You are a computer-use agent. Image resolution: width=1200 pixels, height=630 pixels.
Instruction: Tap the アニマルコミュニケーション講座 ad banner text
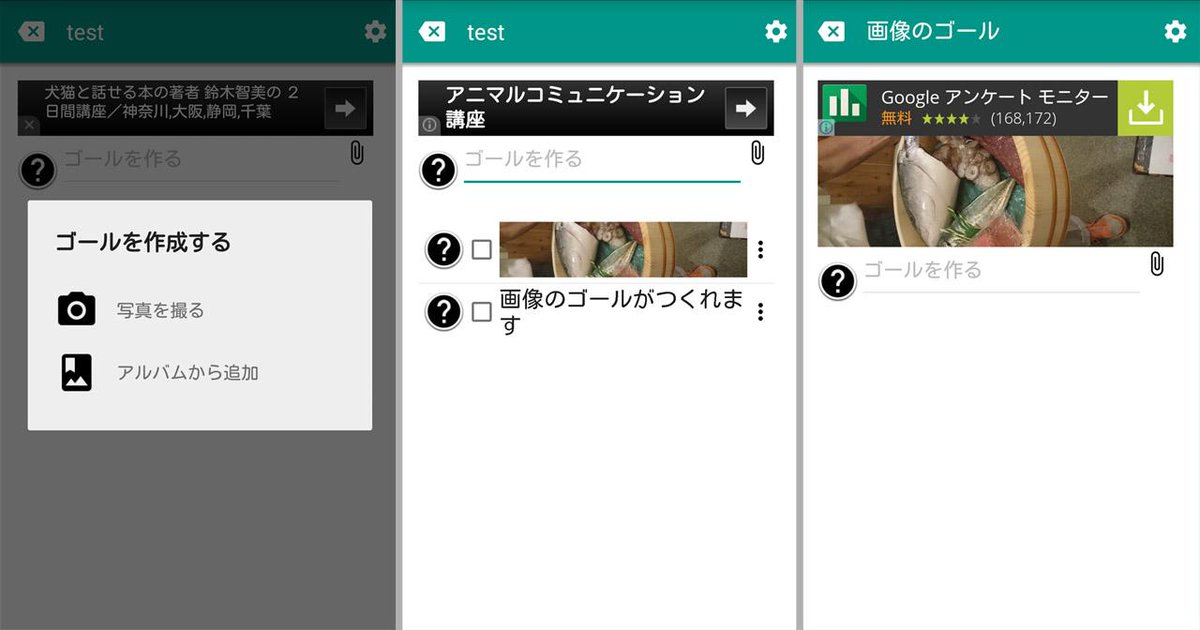(x=575, y=107)
